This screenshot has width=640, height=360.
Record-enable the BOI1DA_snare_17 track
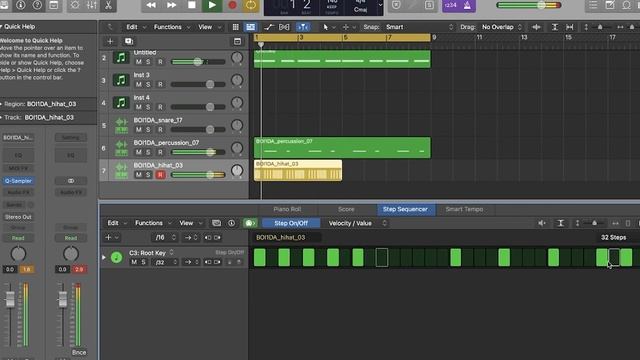(x=160, y=129)
